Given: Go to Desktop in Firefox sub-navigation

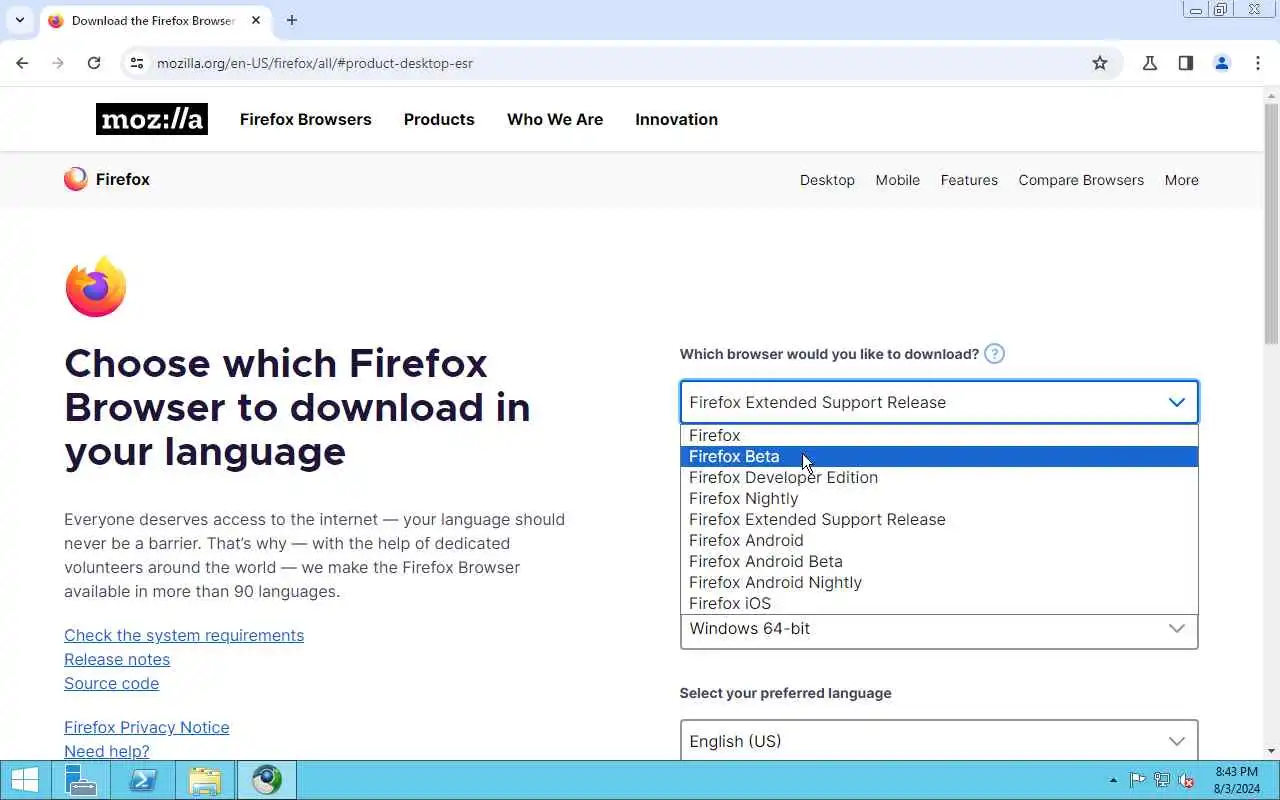Looking at the screenshot, I should 827,180.
